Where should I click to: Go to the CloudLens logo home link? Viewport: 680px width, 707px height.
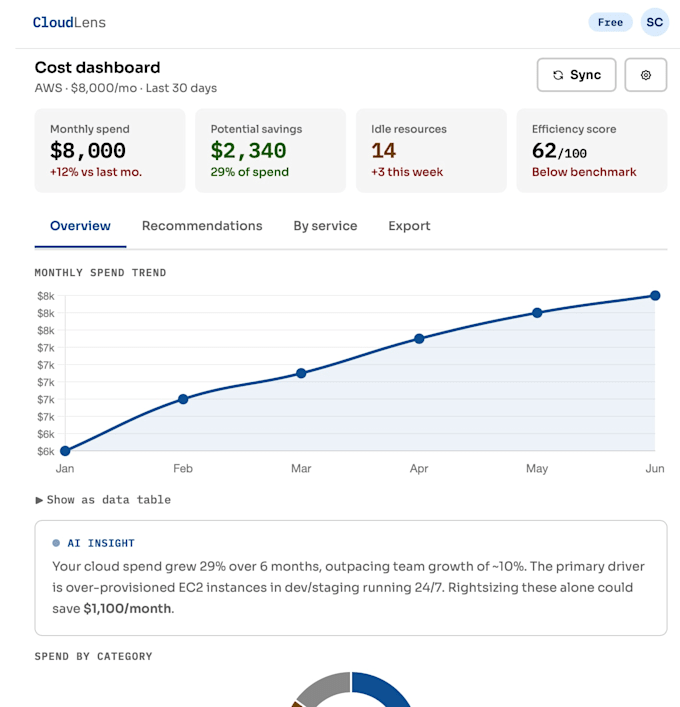pos(69,22)
